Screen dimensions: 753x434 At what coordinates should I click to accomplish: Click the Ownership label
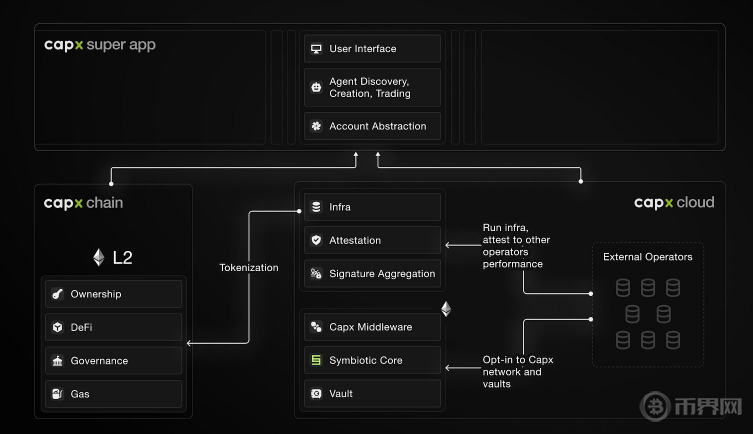(96, 294)
